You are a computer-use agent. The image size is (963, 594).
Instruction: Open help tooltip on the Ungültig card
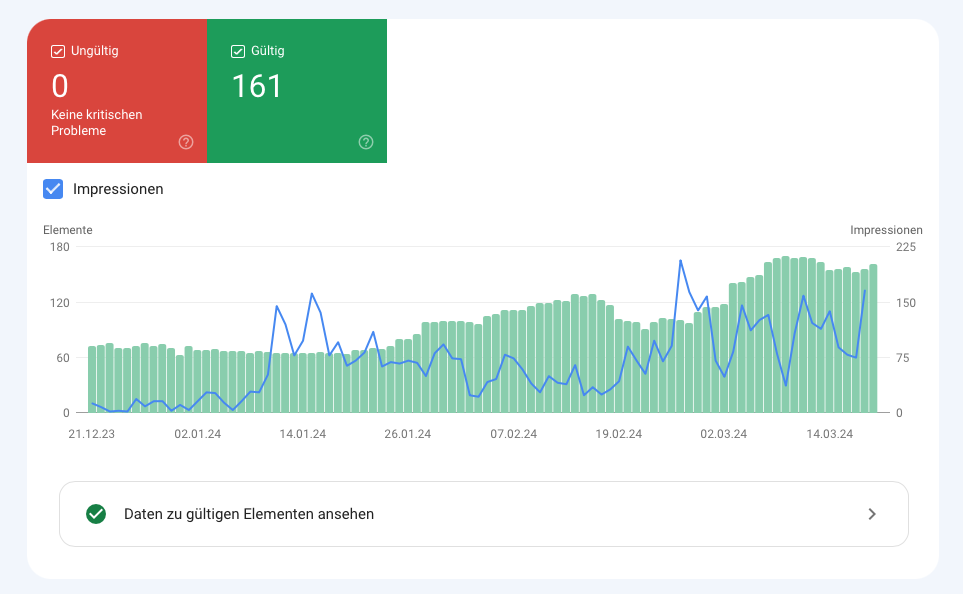click(x=185, y=142)
